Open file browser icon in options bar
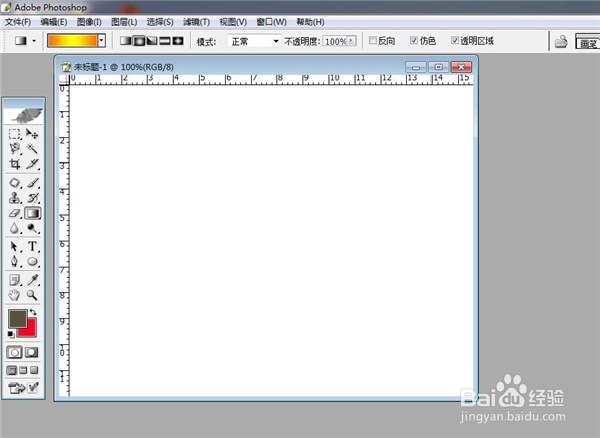Viewport: 600px width, 438px height. tap(561, 41)
